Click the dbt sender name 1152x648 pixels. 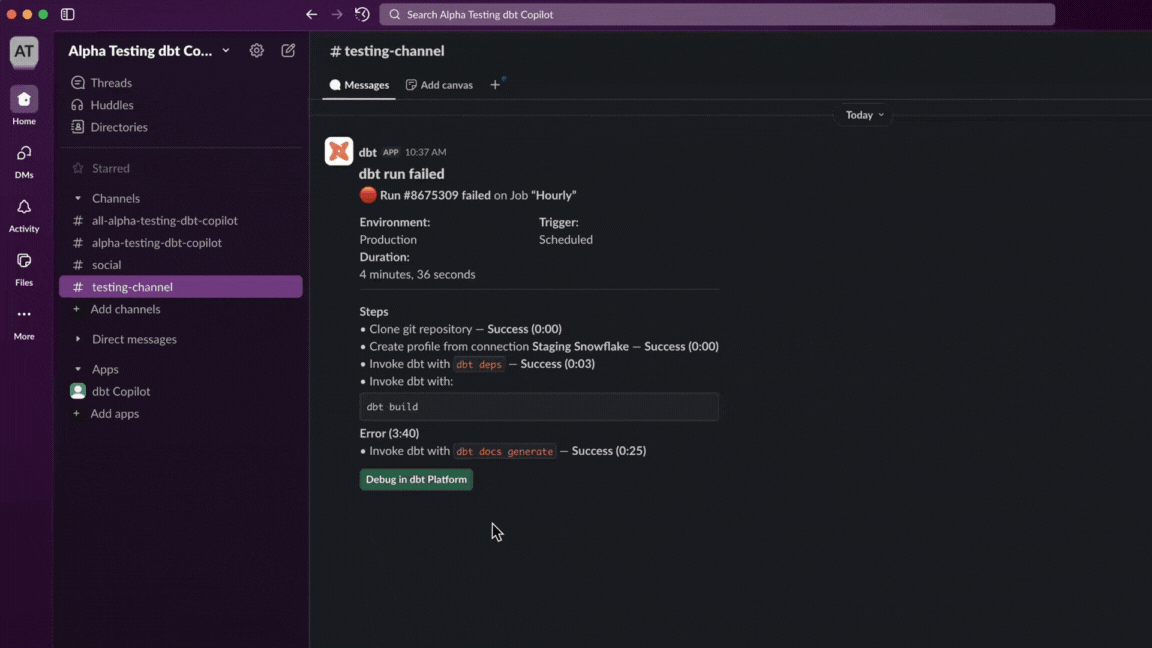367,152
